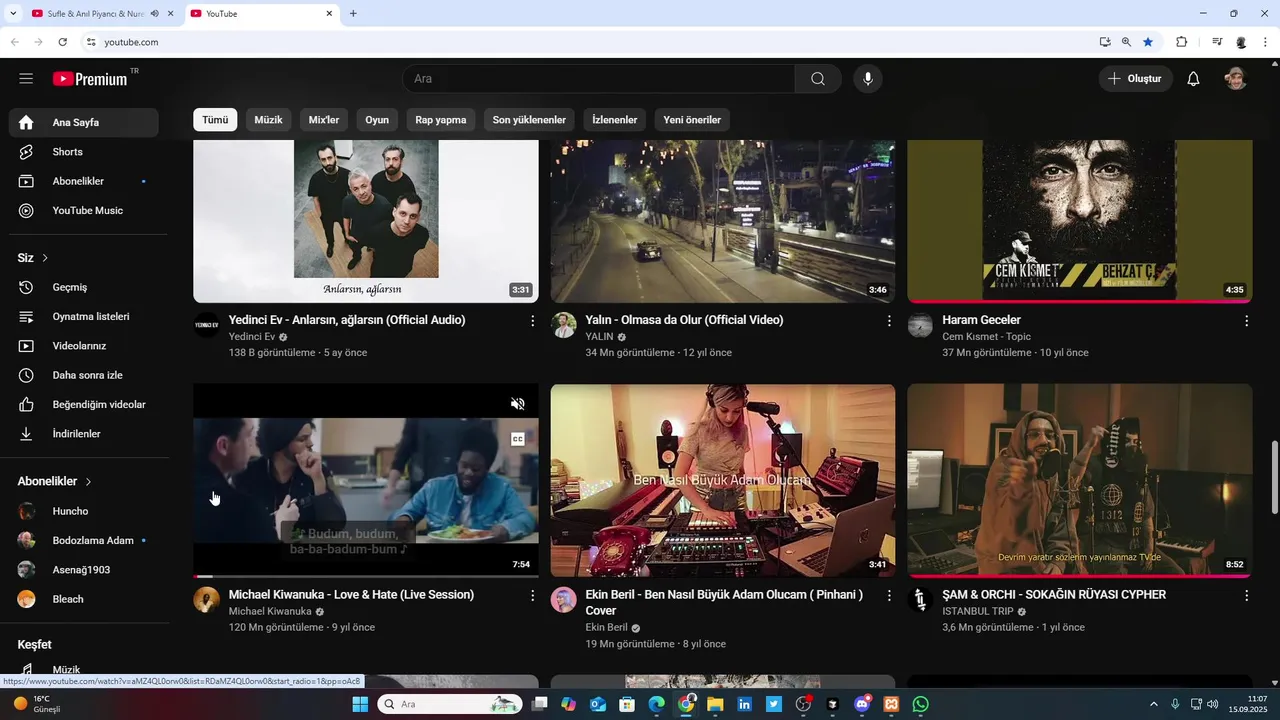The image size is (1280, 720).
Task: Open YouTube Music in sidebar
Action: [84, 211]
